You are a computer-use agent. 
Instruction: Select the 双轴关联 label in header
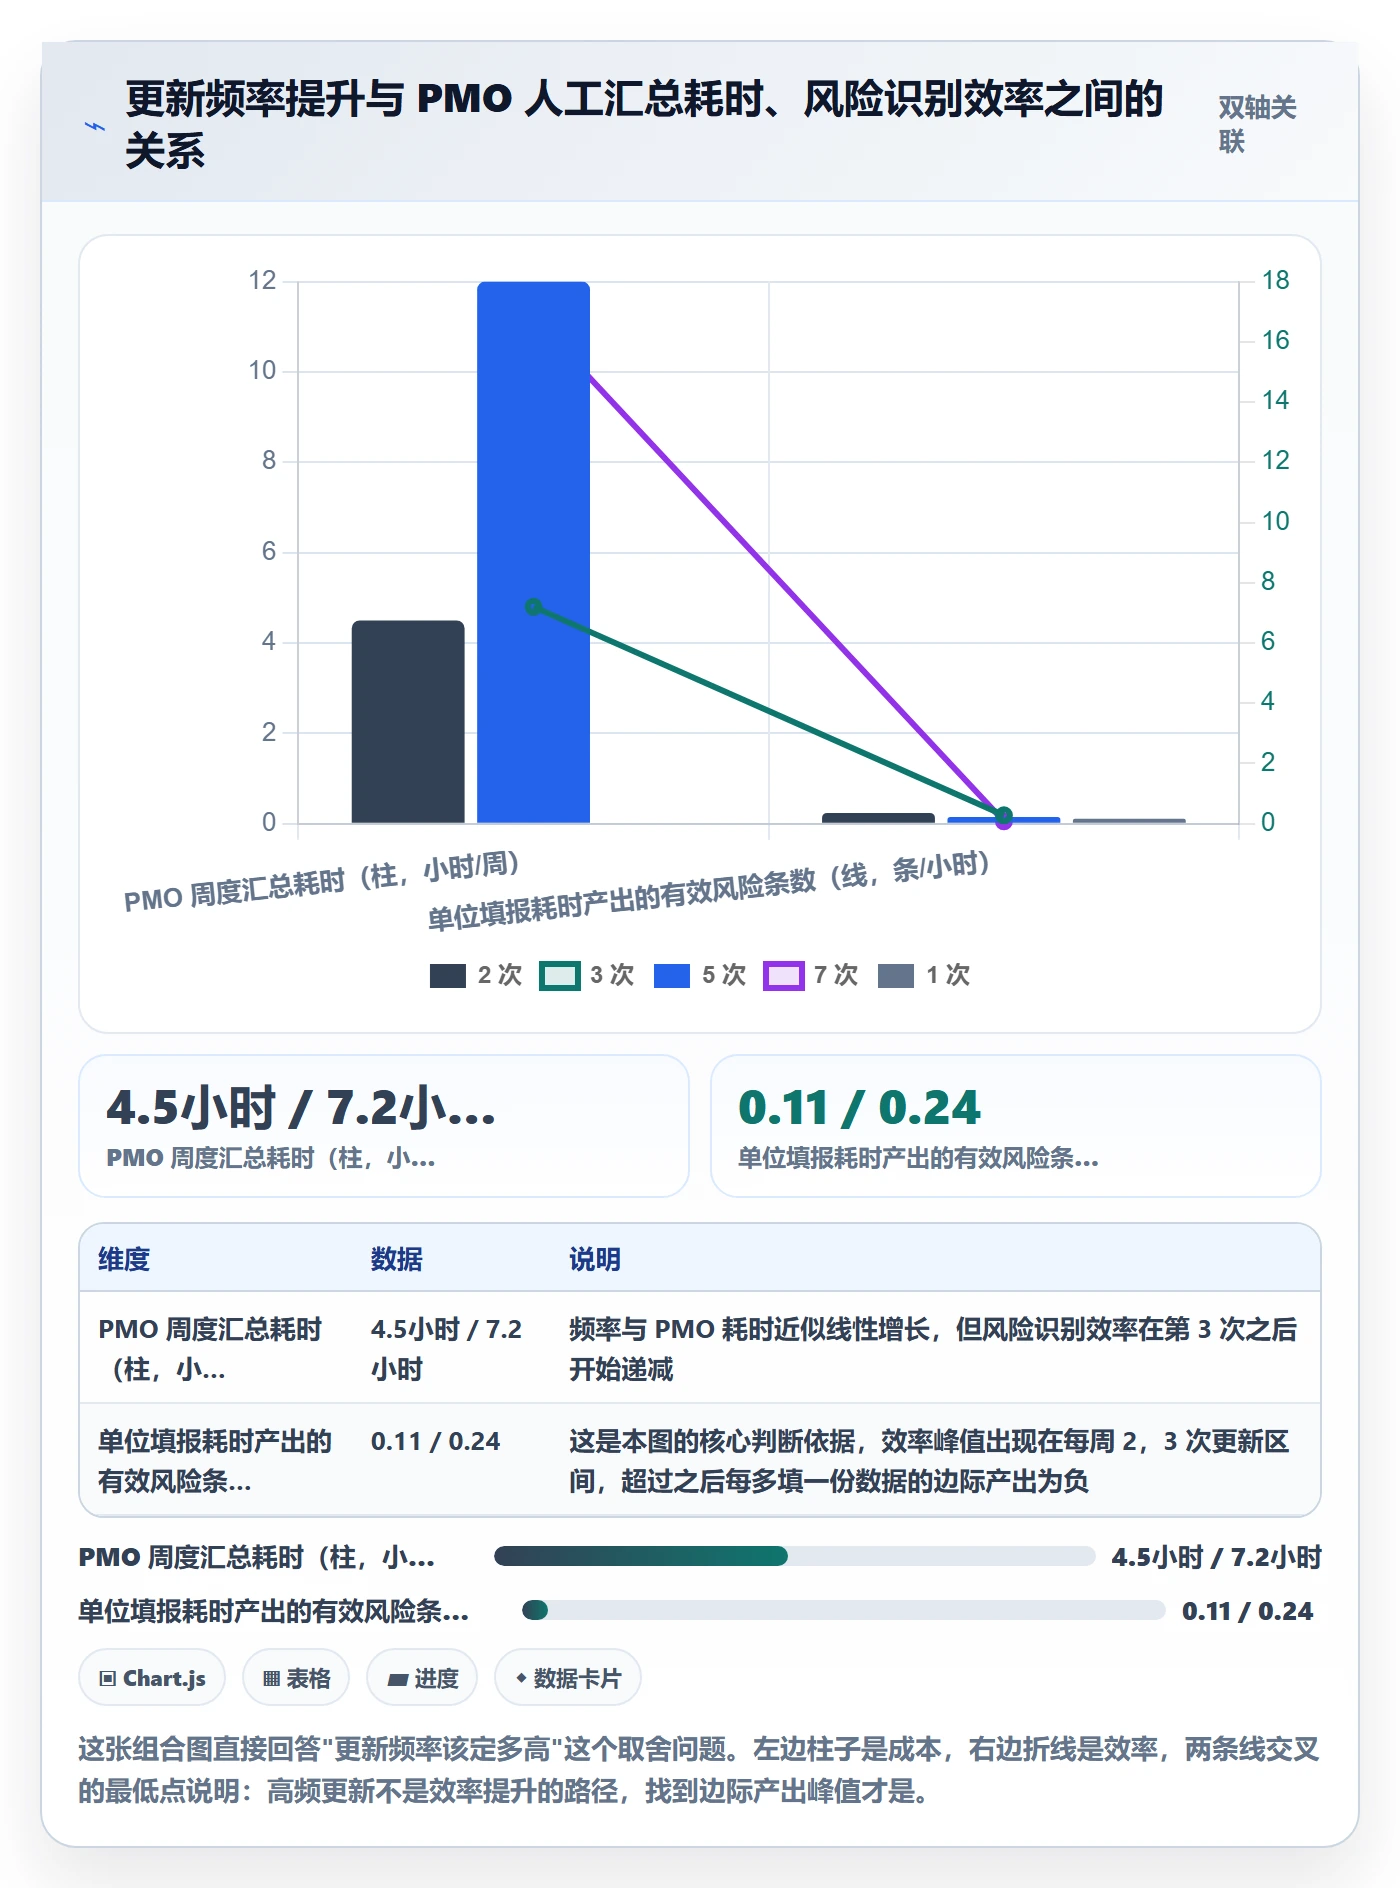pos(1257,124)
